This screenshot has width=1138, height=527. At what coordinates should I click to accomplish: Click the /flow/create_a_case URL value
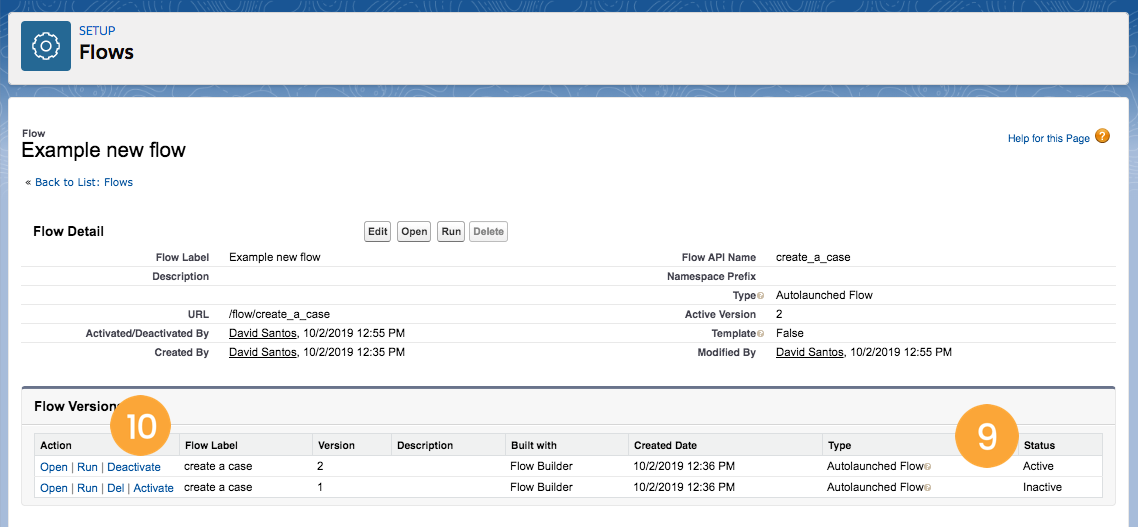point(279,314)
